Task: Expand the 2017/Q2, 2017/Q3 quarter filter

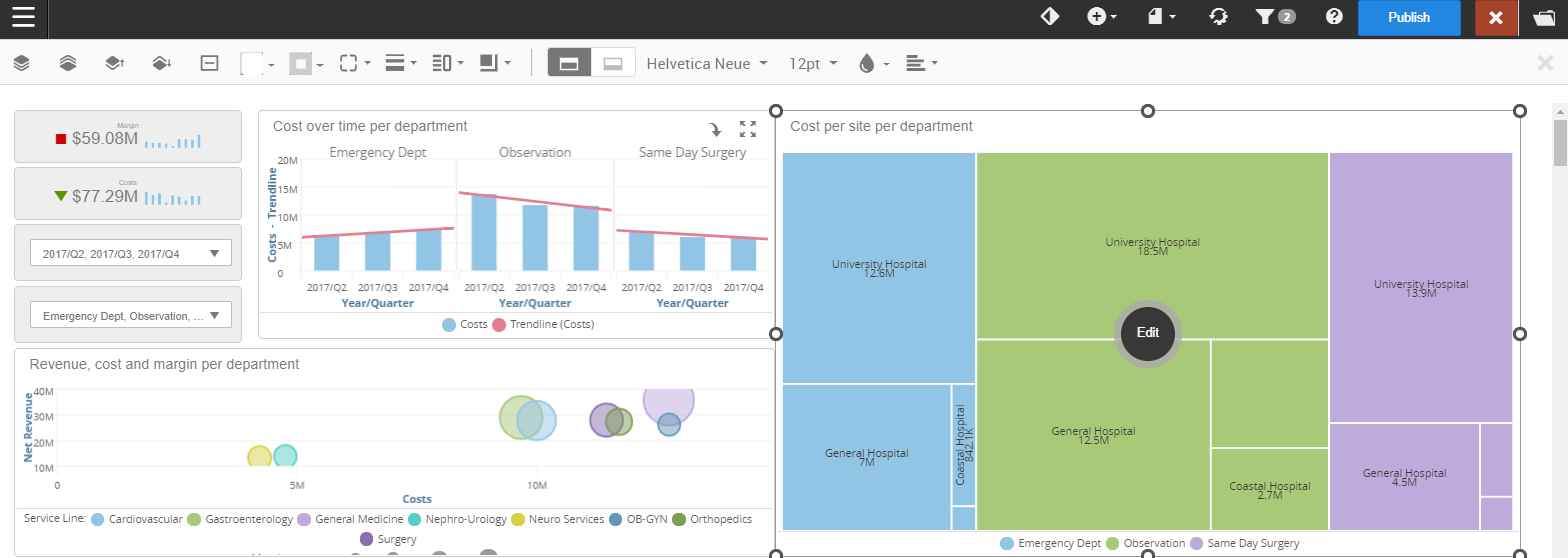Action: point(131,254)
